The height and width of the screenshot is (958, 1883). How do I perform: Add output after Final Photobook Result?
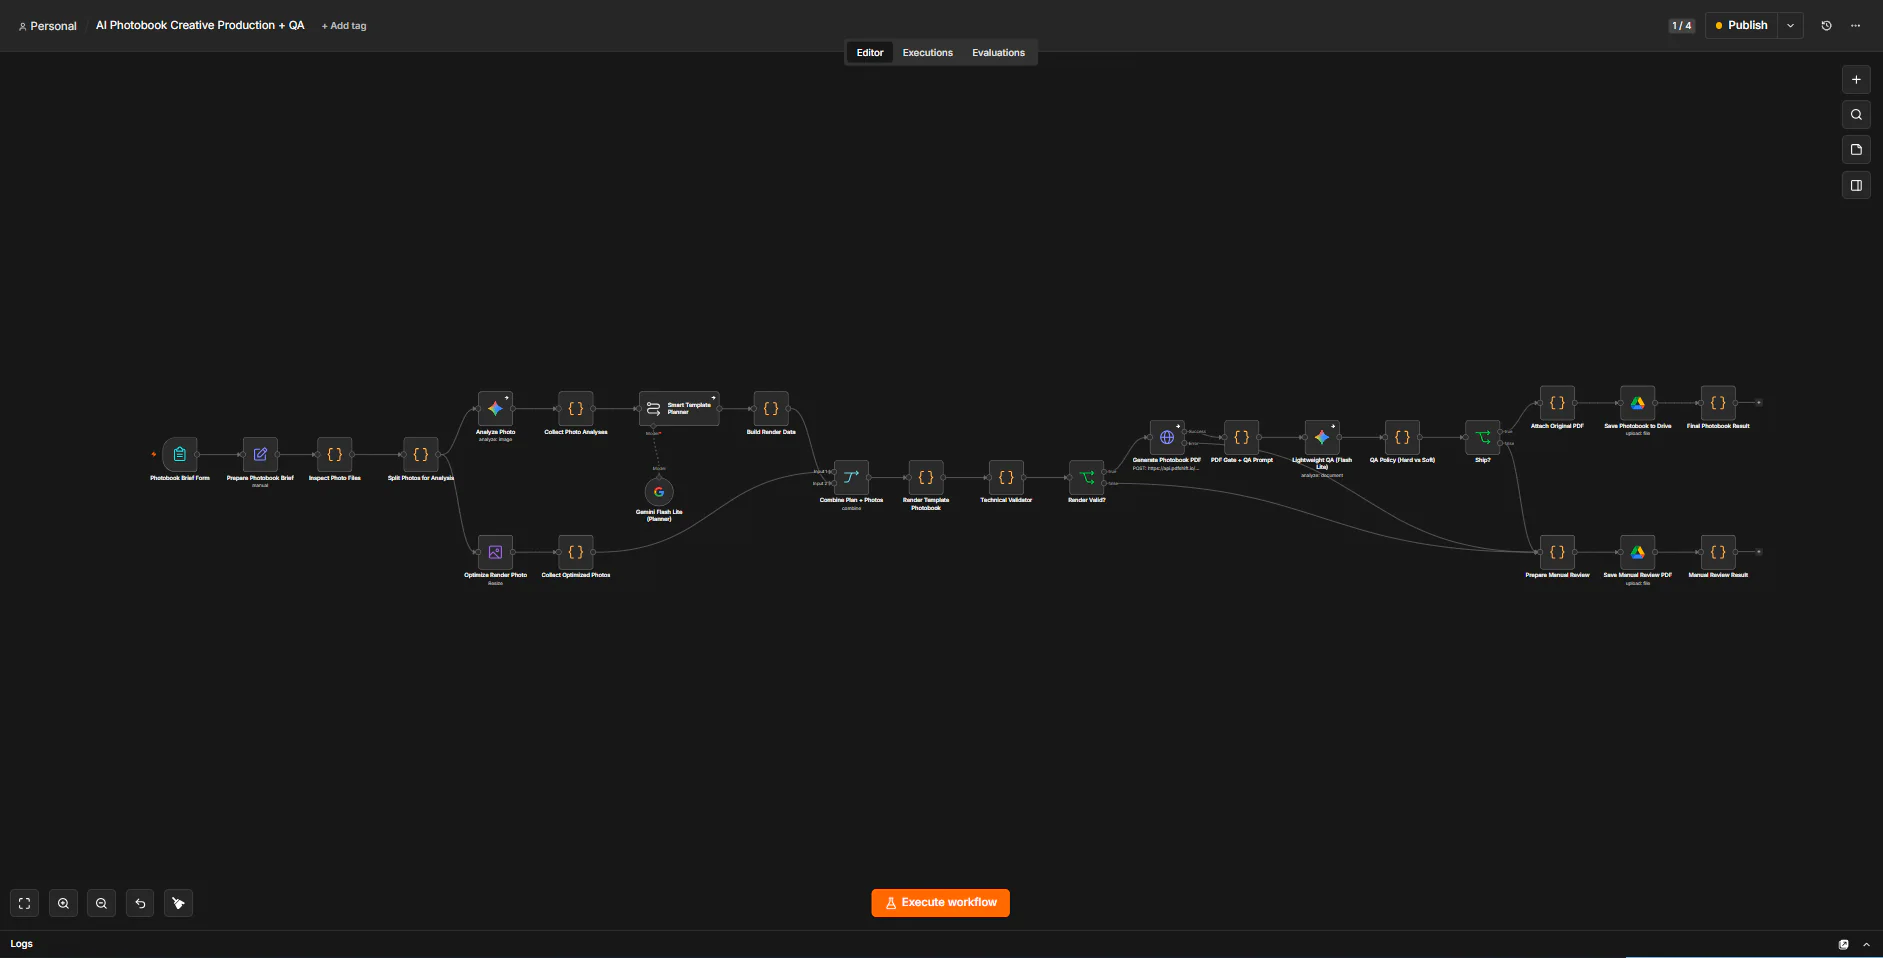point(1759,403)
